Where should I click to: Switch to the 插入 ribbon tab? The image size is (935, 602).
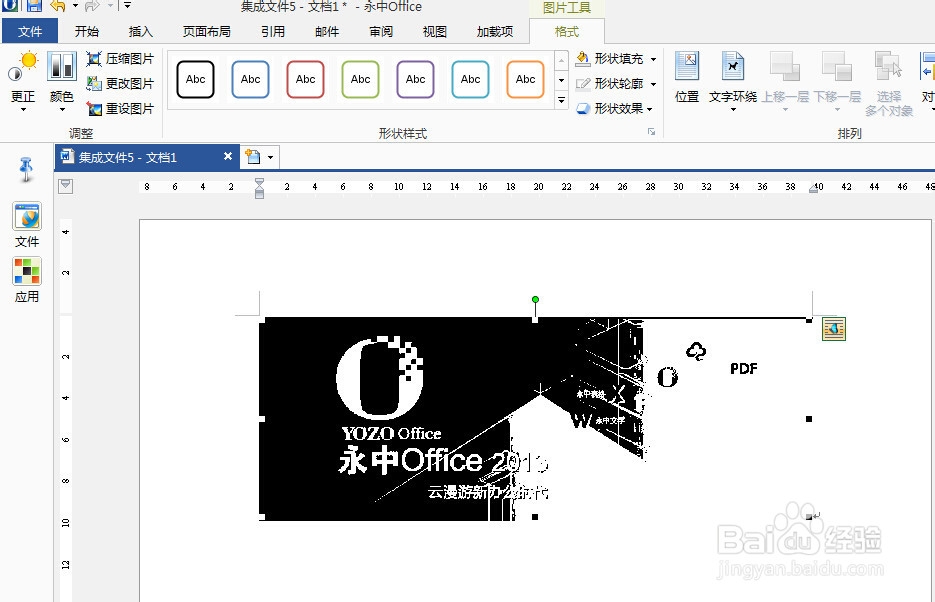pos(140,31)
